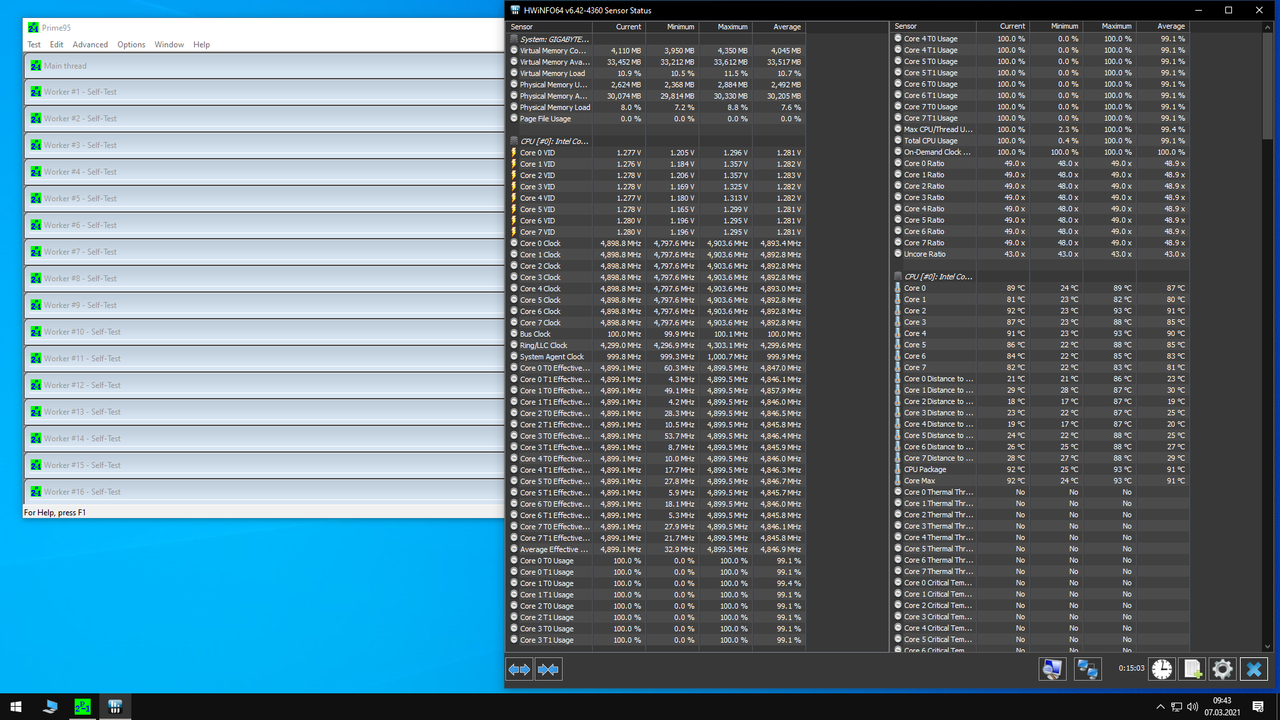1280x720 pixels.
Task: Open the Test menu in Prime95
Action: click(x=34, y=45)
